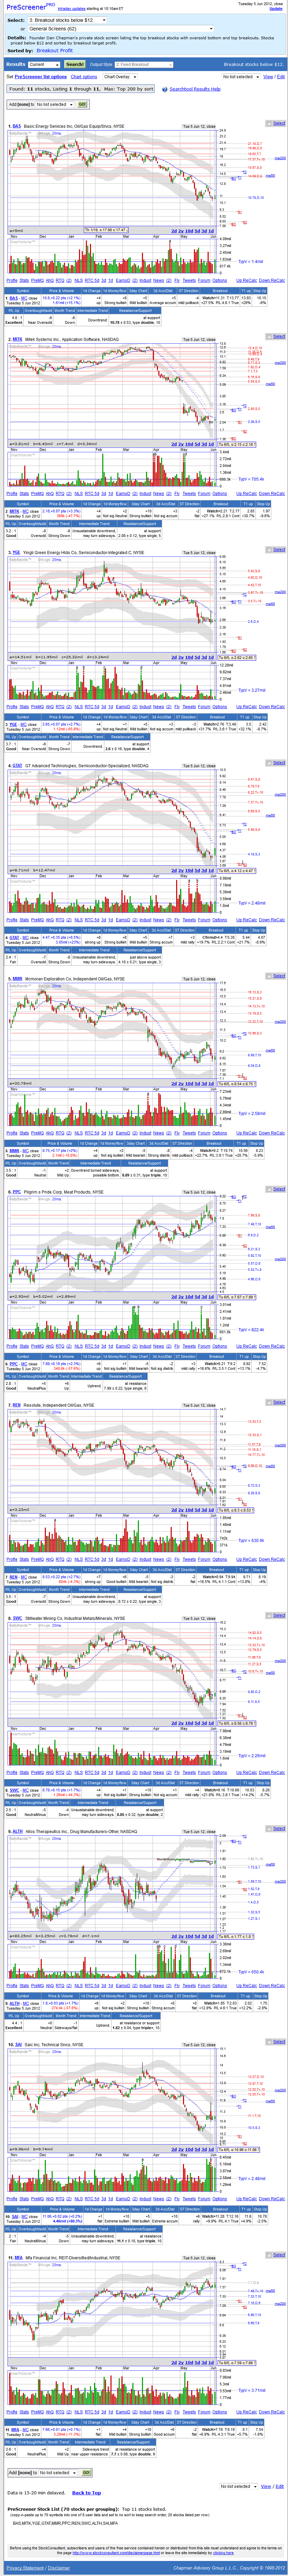288x2576 pixels.
Task: Open the SWC ticker link
Action: pos(17,1619)
